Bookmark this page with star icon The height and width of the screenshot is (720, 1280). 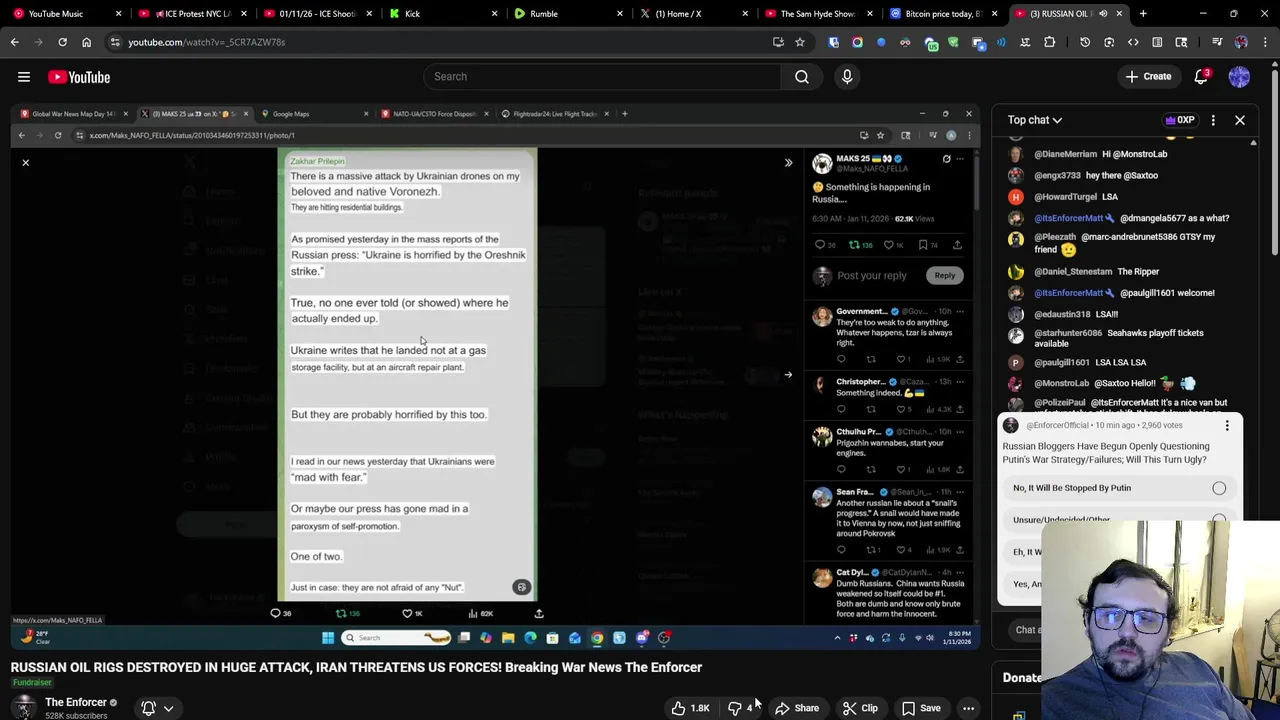[799, 42]
